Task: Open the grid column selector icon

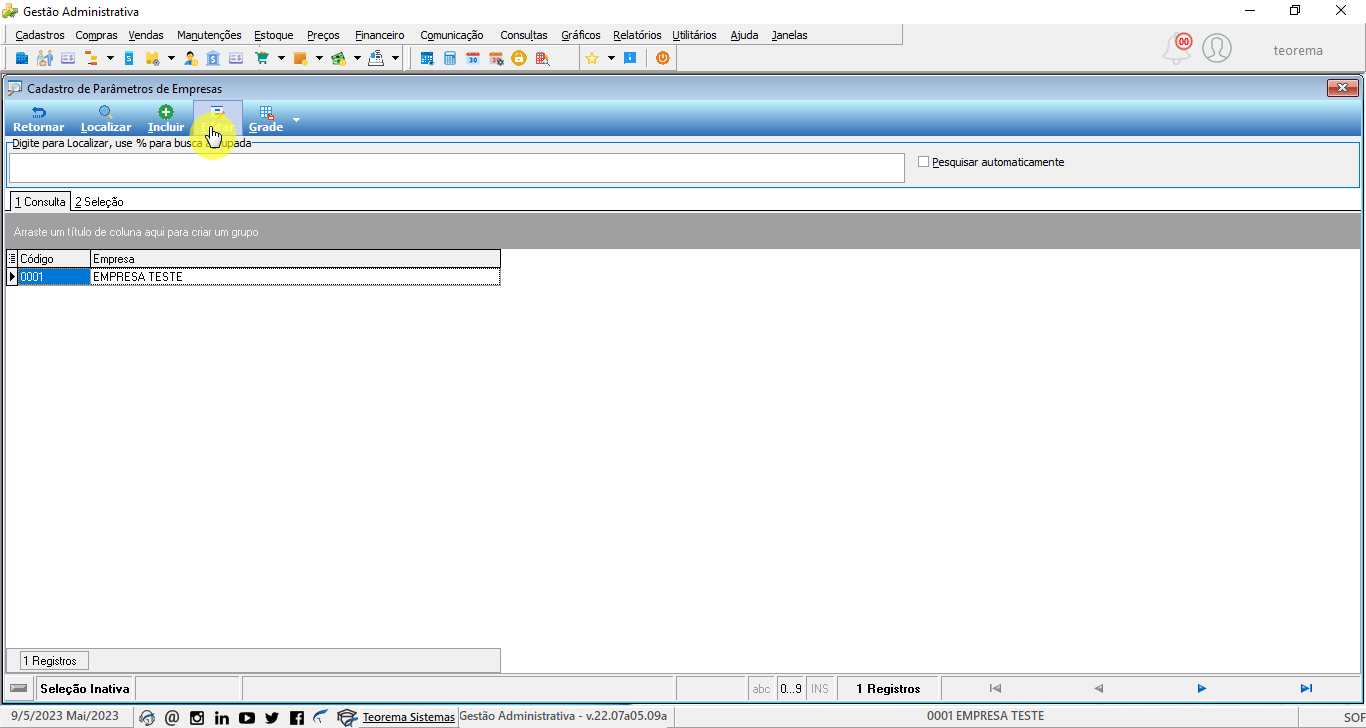Action: pyautogui.click(x=12, y=259)
